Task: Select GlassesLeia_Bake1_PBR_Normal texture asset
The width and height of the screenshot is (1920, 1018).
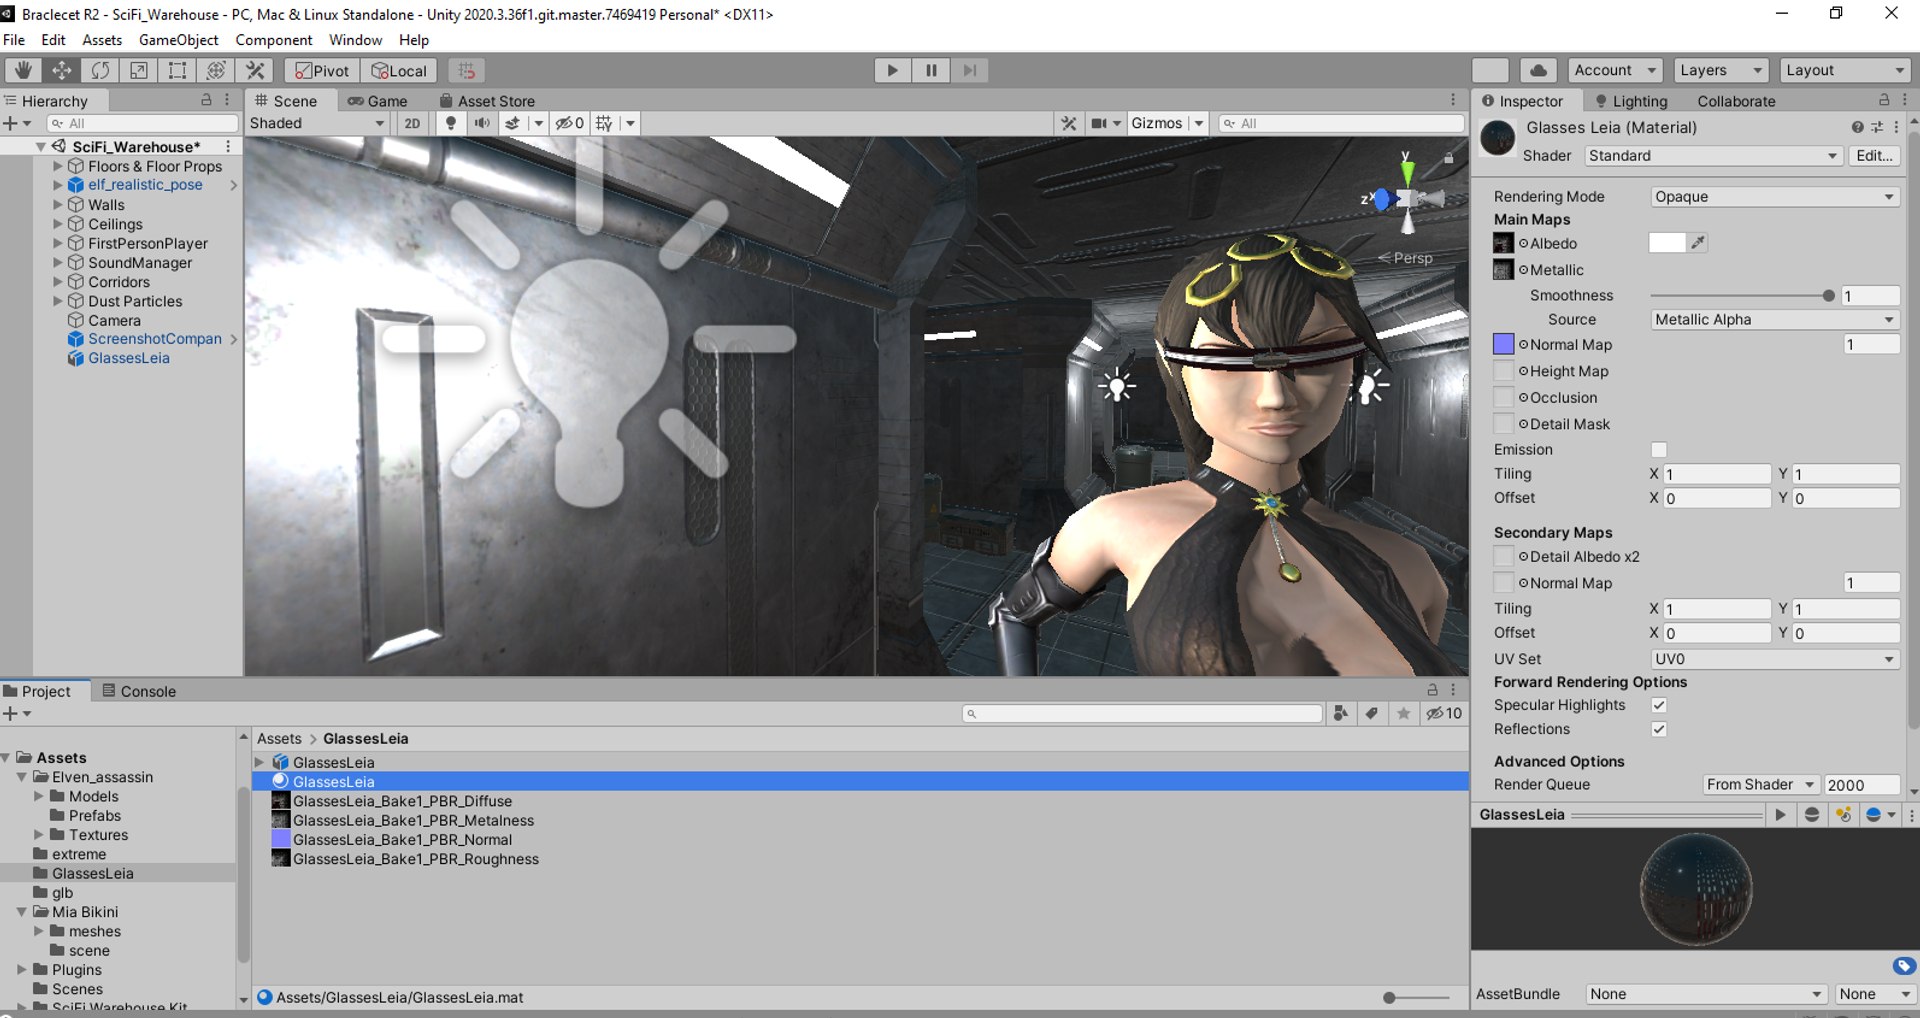Action: 402,840
